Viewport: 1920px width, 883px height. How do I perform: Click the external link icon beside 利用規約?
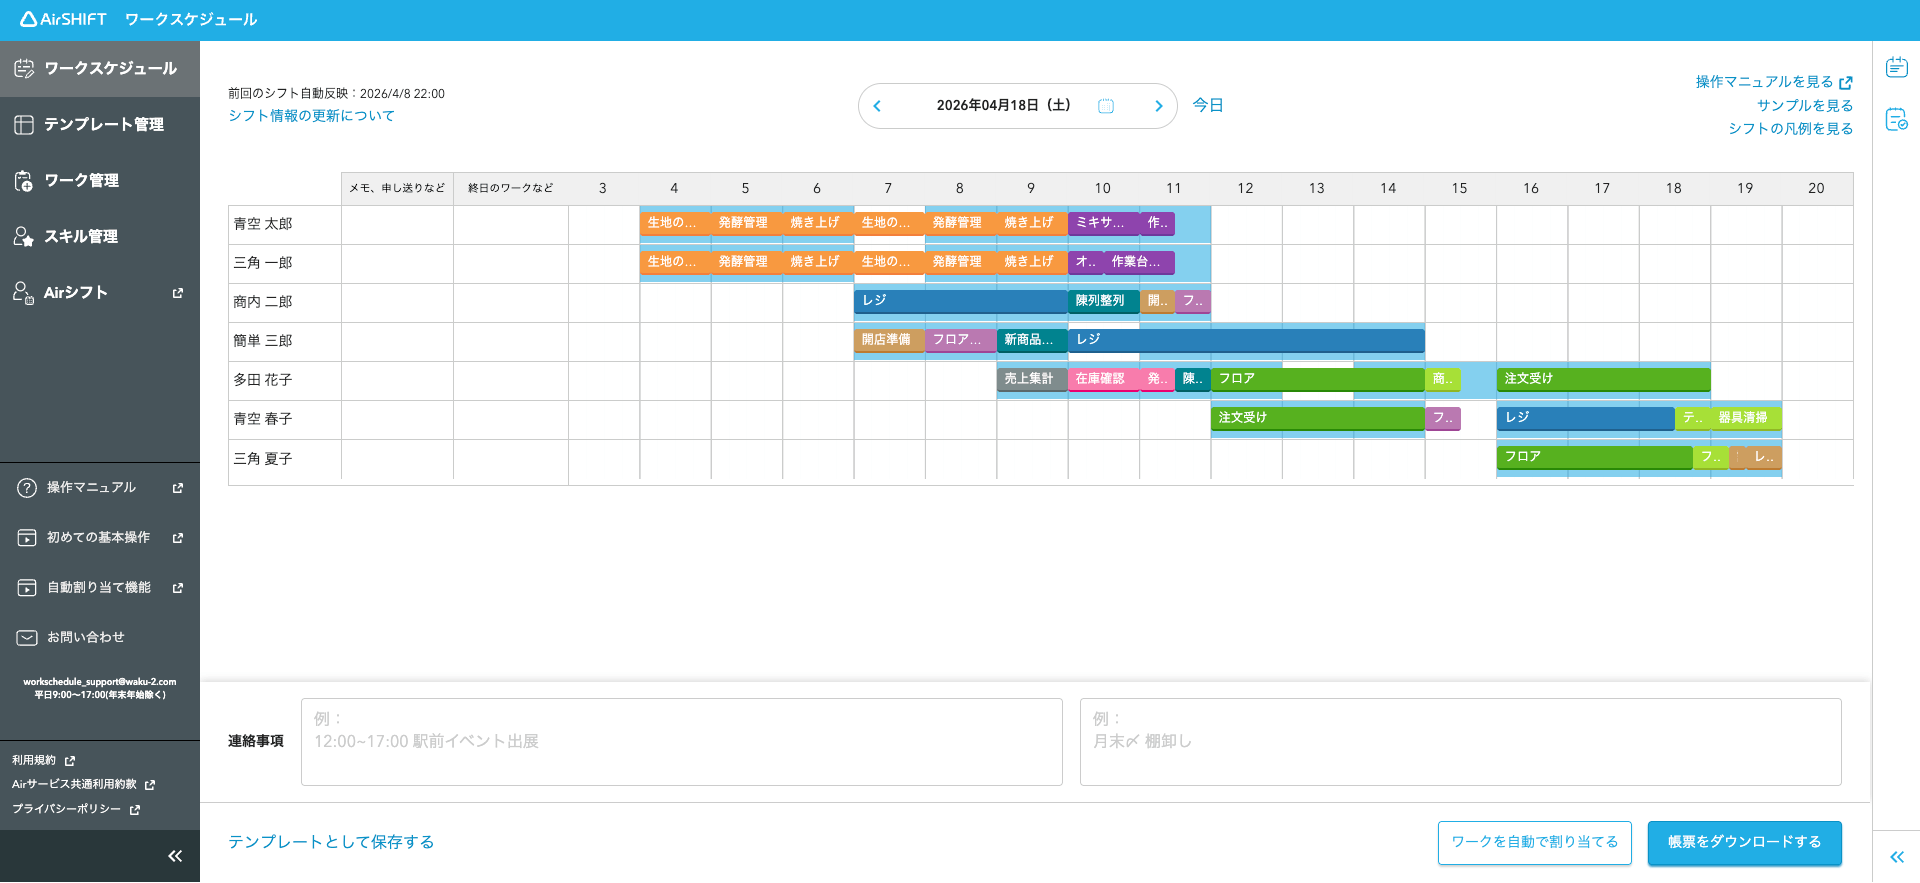[x=70, y=761]
